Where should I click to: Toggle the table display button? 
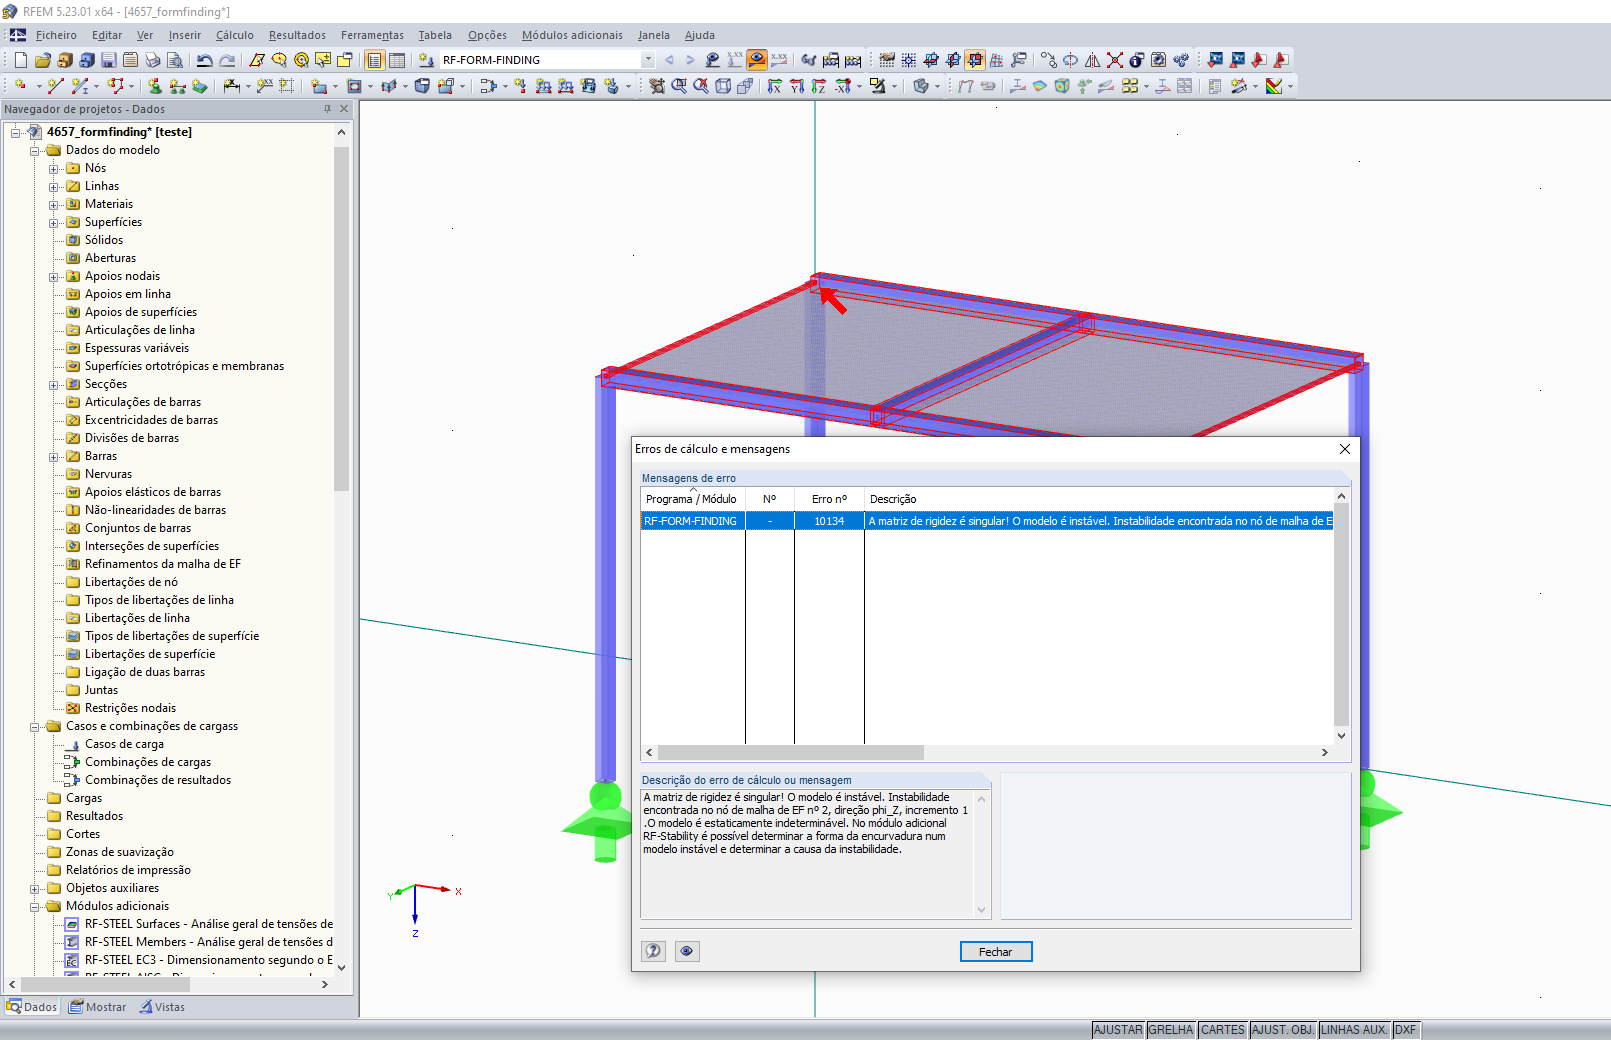click(x=397, y=60)
